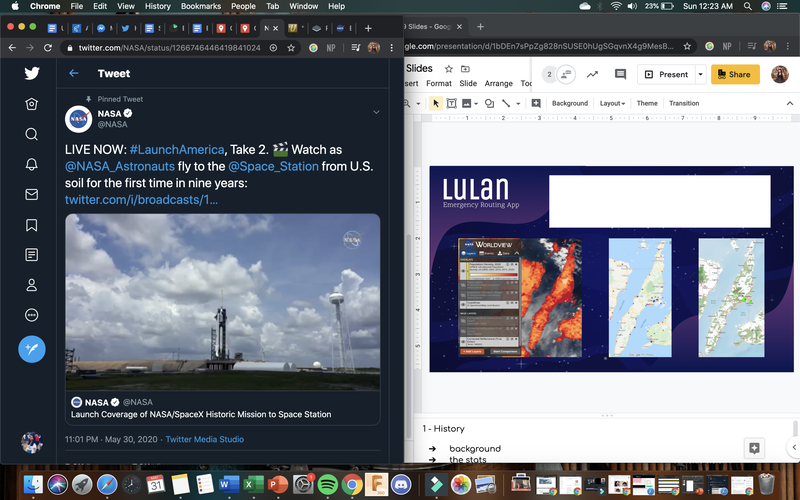800x500 pixels.
Task: Open Twitter Lists icon in sidebar
Action: (x=32, y=255)
